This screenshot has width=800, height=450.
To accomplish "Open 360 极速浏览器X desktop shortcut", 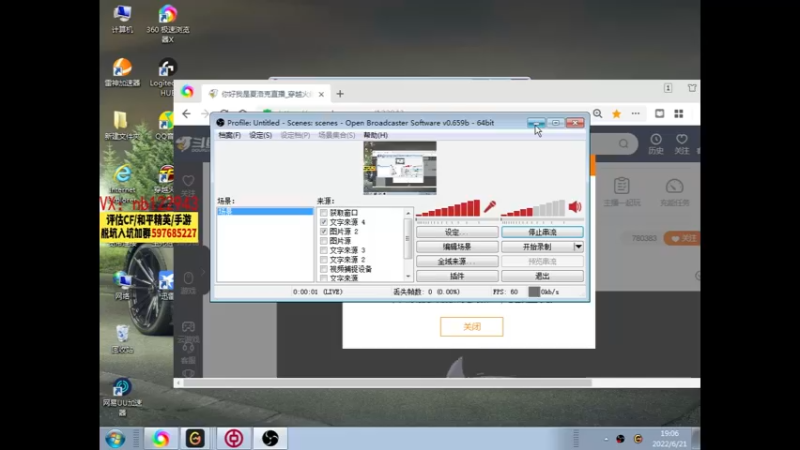I will point(168,23).
